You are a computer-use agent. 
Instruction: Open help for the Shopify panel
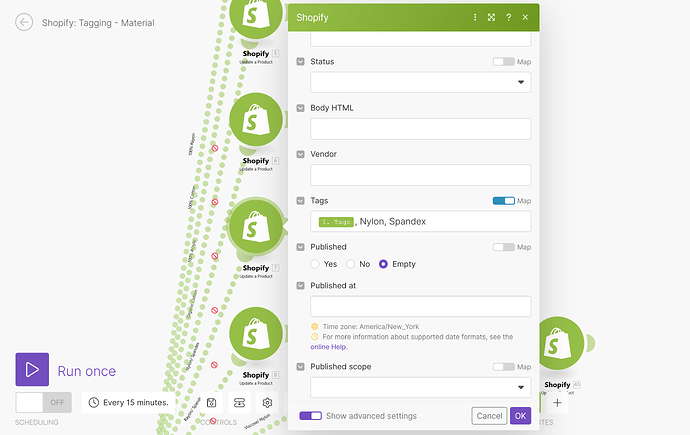pyautogui.click(x=509, y=17)
